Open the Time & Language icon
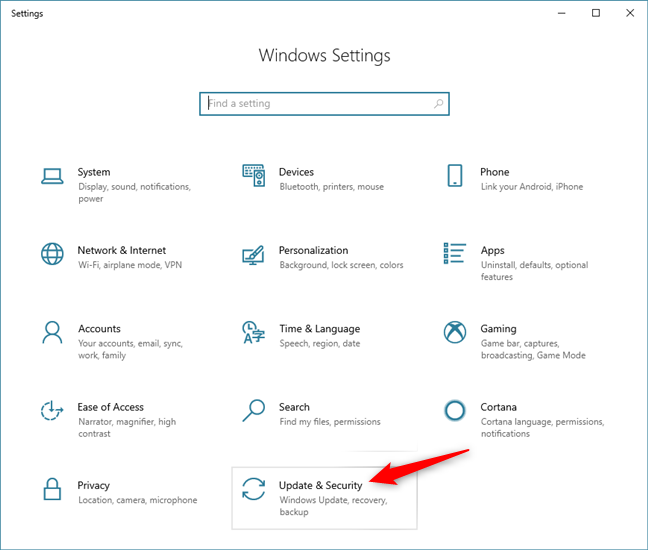The width and height of the screenshot is (648, 550). 254,332
